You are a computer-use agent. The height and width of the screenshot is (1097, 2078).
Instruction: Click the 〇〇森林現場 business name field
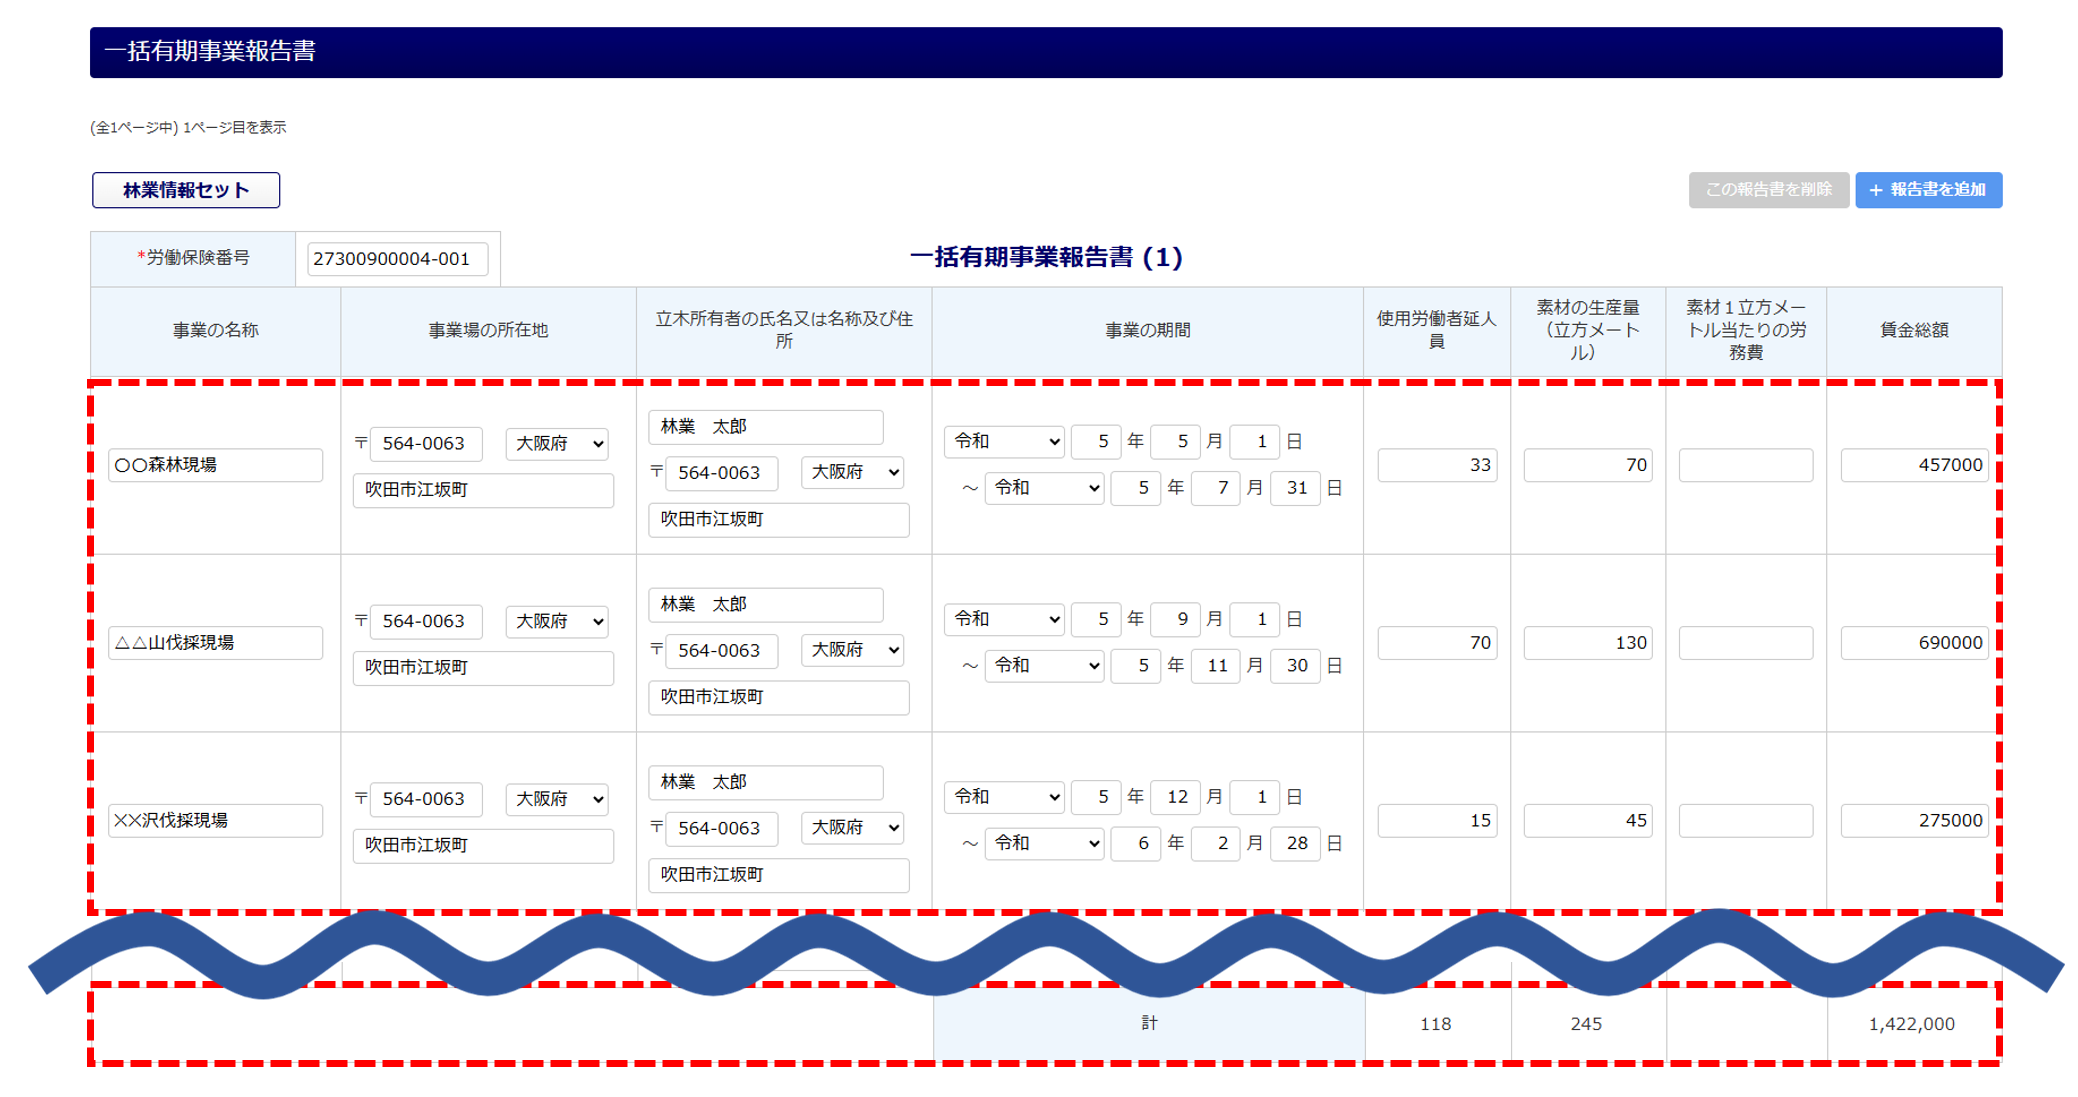click(215, 465)
